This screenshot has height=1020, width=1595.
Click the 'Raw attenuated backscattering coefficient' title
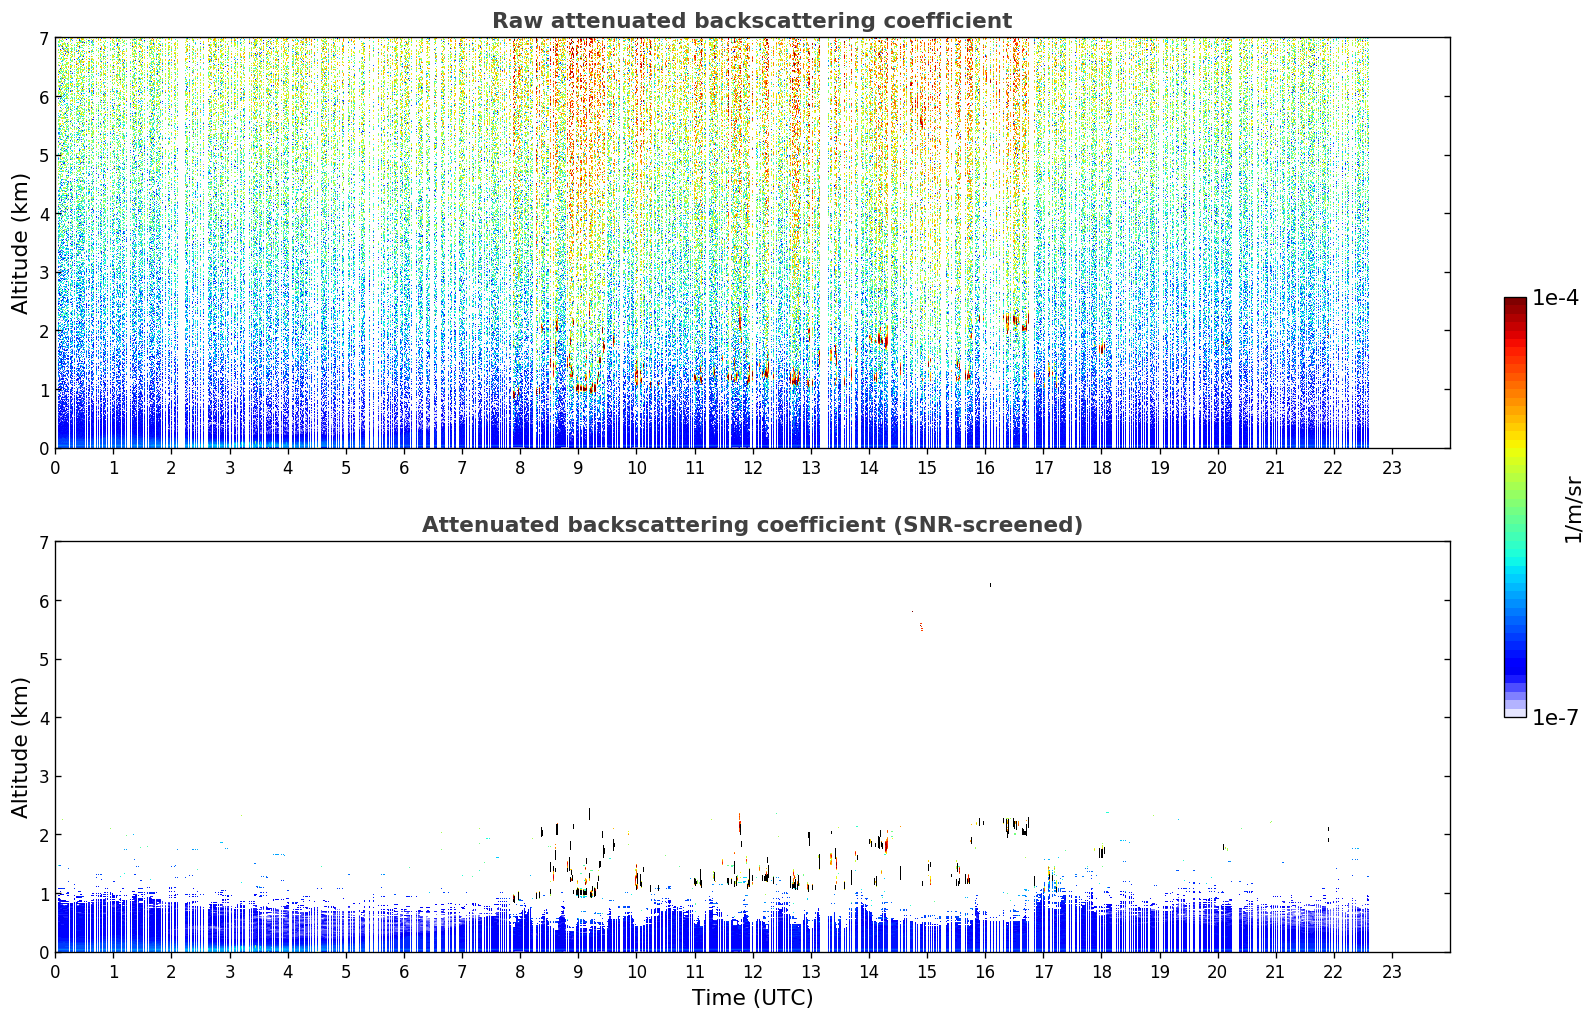[x=751, y=21]
